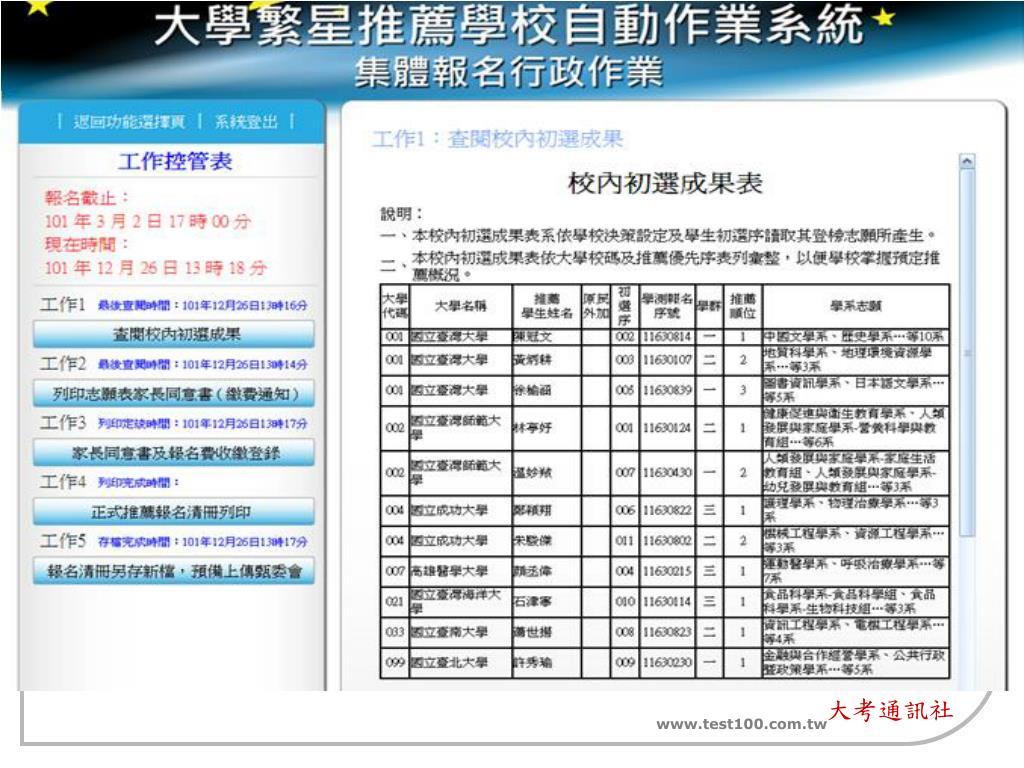Viewport: 1024px width, 768px height.
Task: Click the 初選序 column header
Action: pos(624,306)
